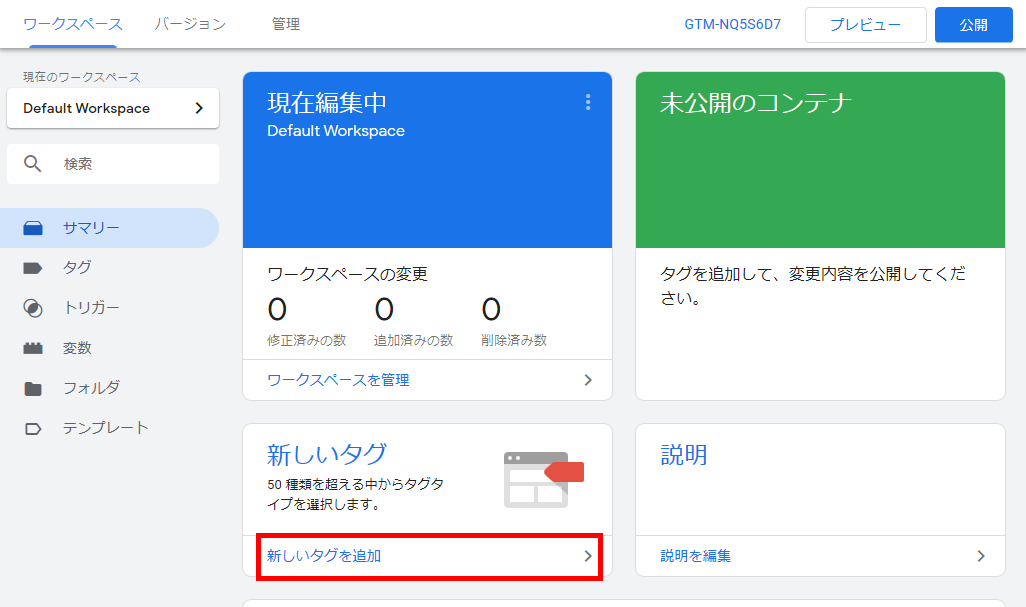The width and height of the screenshot is (1026, 607).
Task: Click the 公開 button
Action: pyautogui.click(x=973, y=25)
